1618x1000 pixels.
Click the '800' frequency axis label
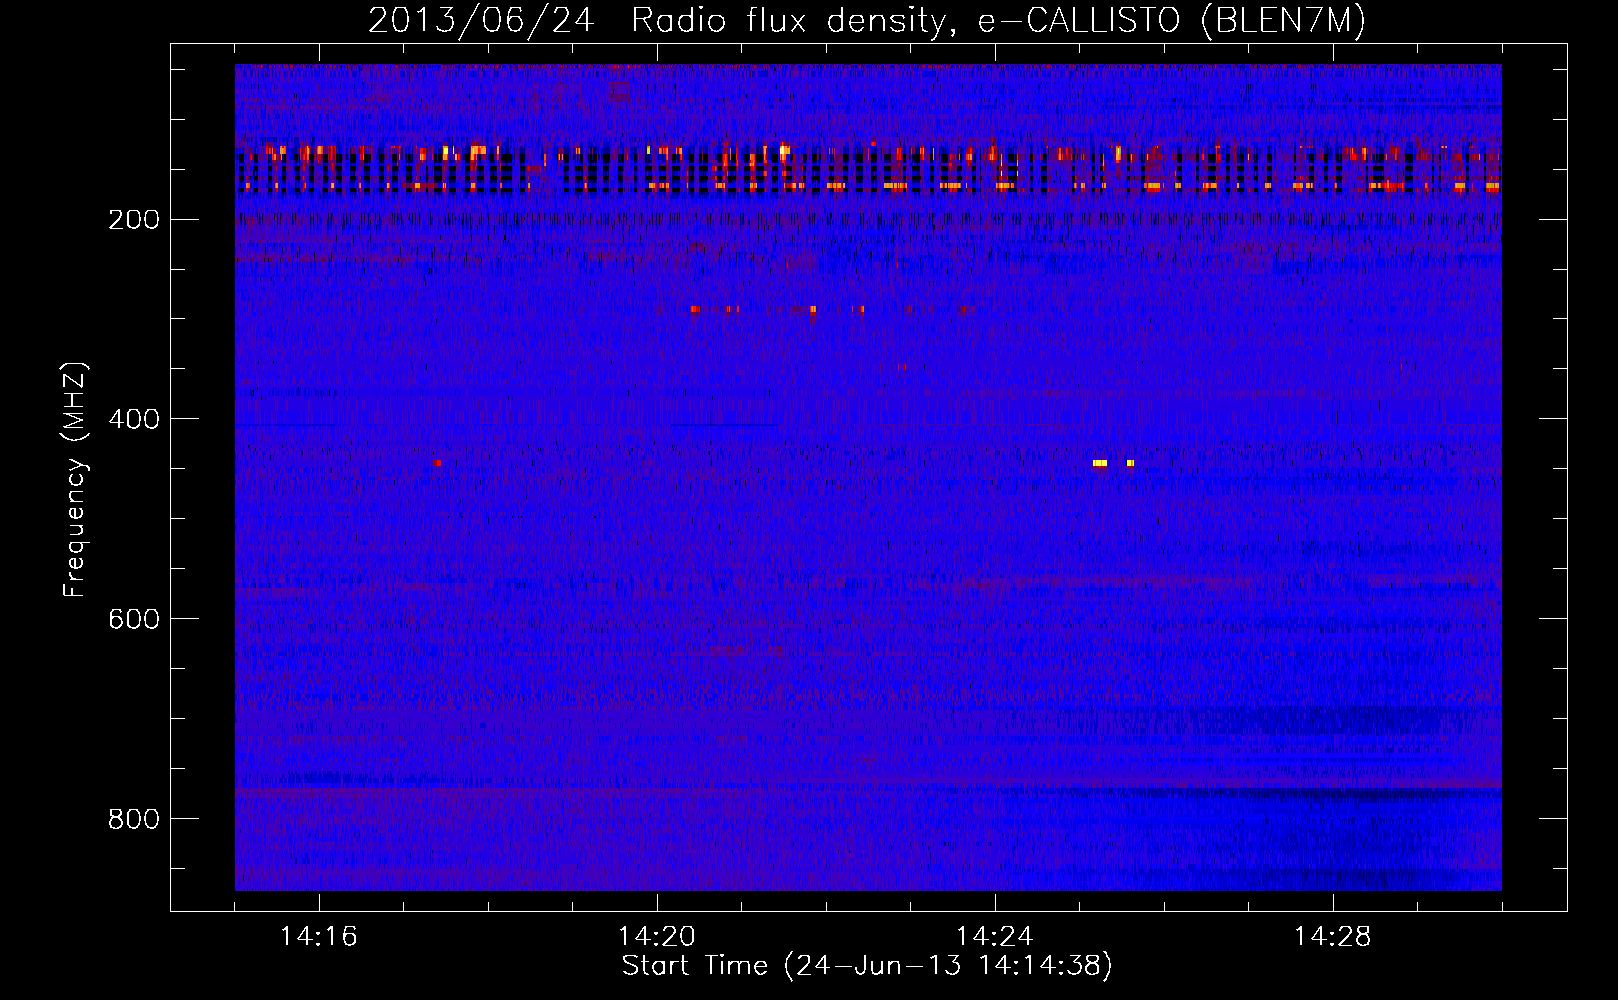134,819
